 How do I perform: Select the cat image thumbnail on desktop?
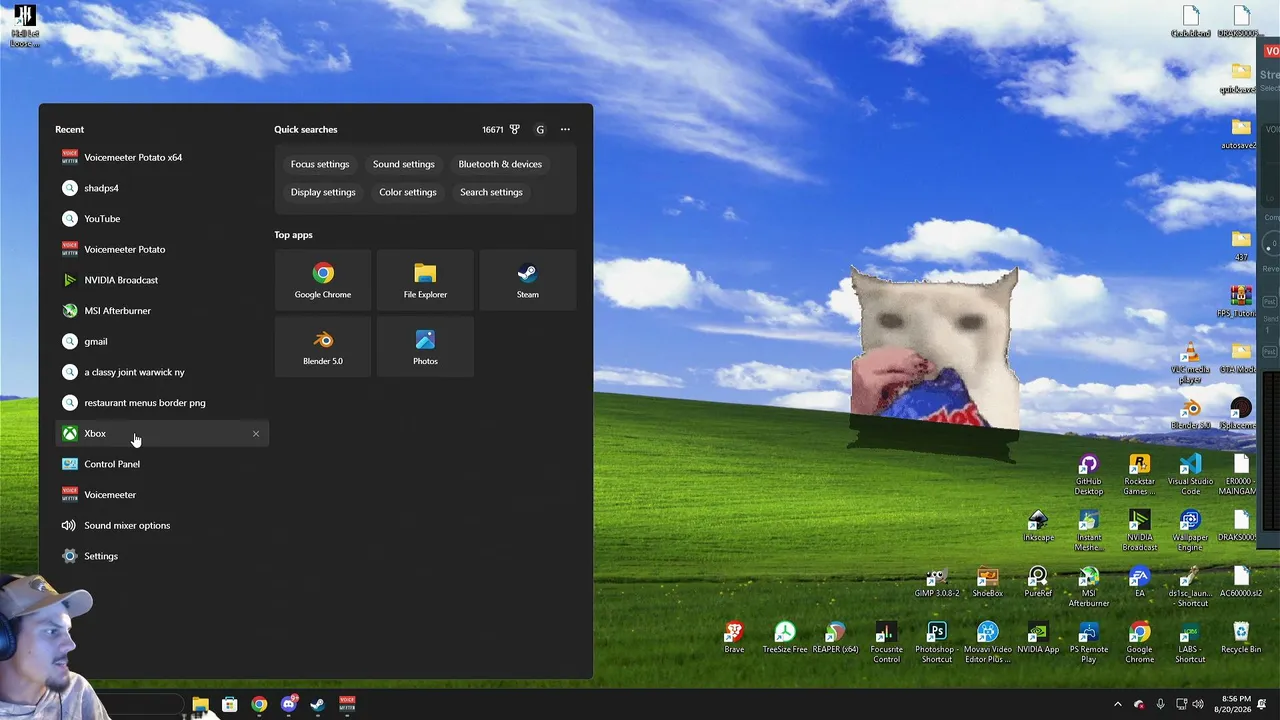click(934, 364)
